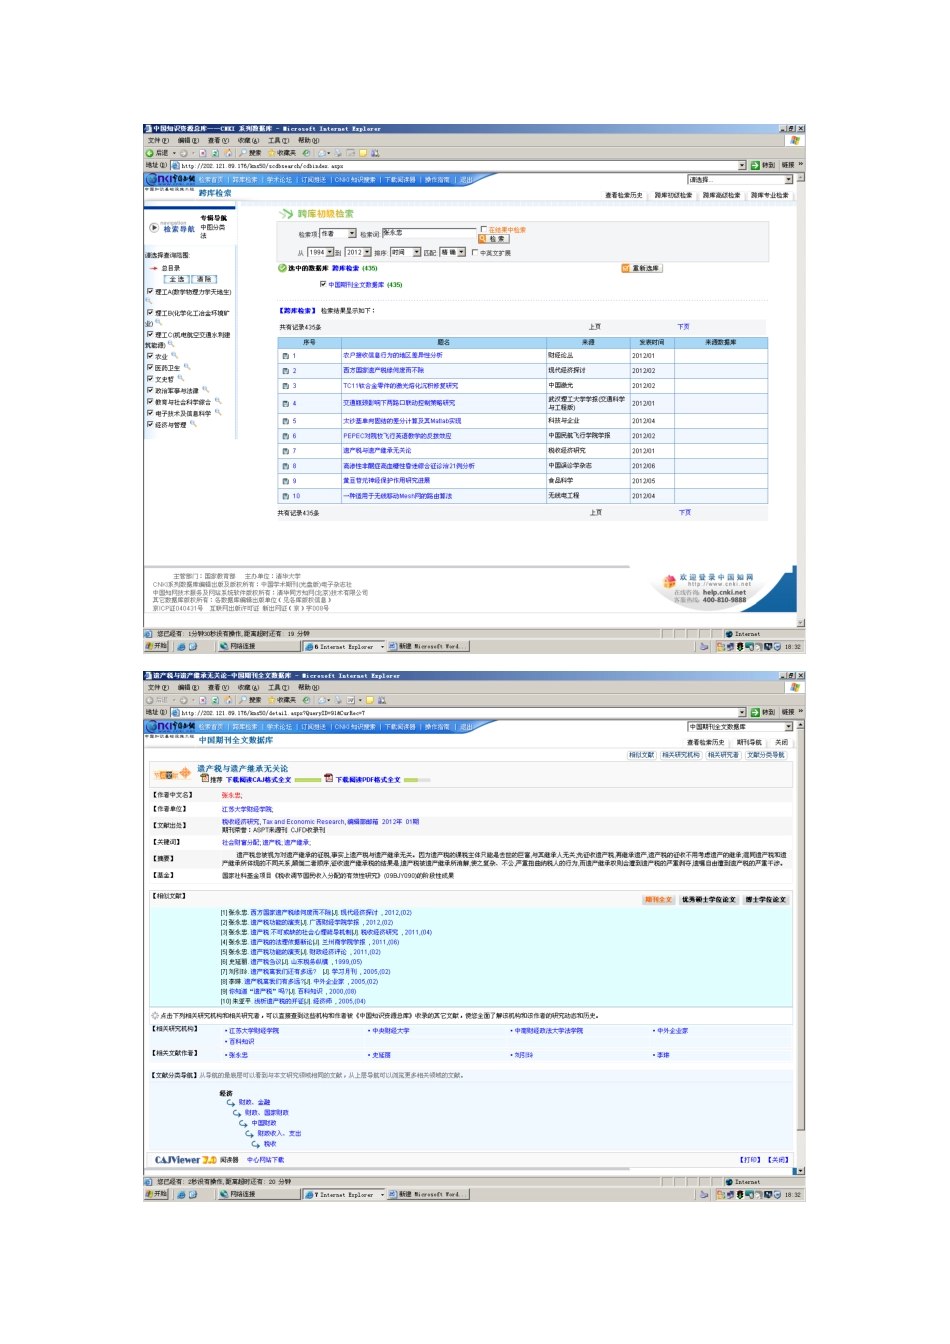The width and height of the screenshot is (950, 1344).
Task: Click the magnifier icon beside 经济与管理
Action: coord(193,424)
